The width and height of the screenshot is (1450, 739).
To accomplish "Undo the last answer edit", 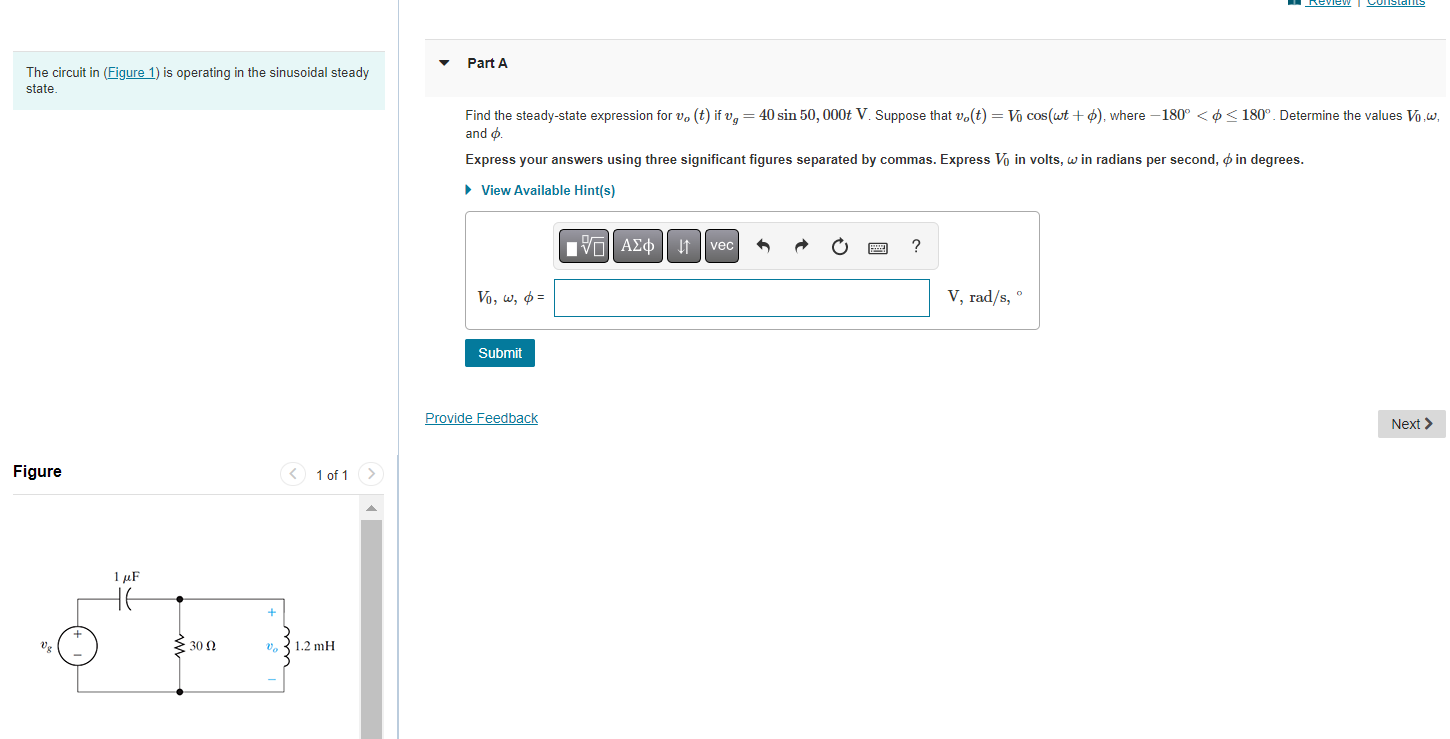I will tap(763, 246).
